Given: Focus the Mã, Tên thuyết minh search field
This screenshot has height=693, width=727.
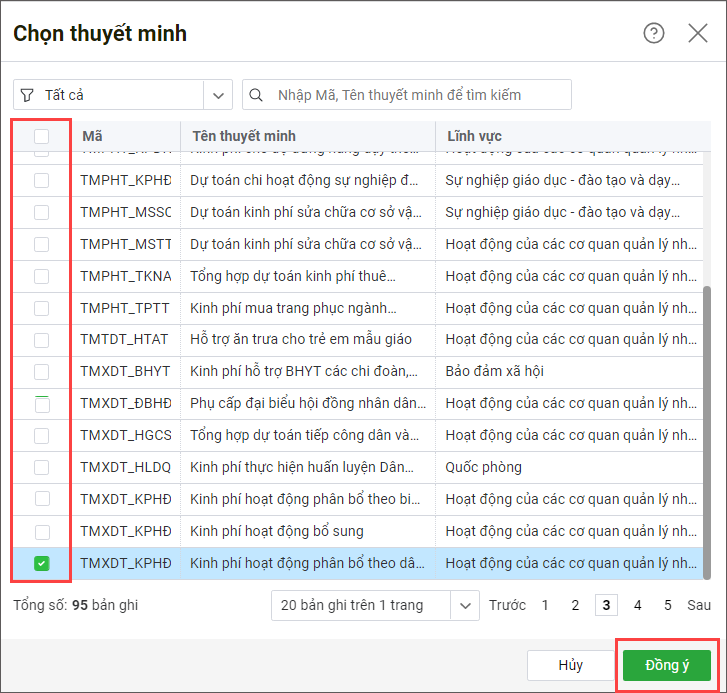Looking at the screenshot, I should [x=410, y=95].
